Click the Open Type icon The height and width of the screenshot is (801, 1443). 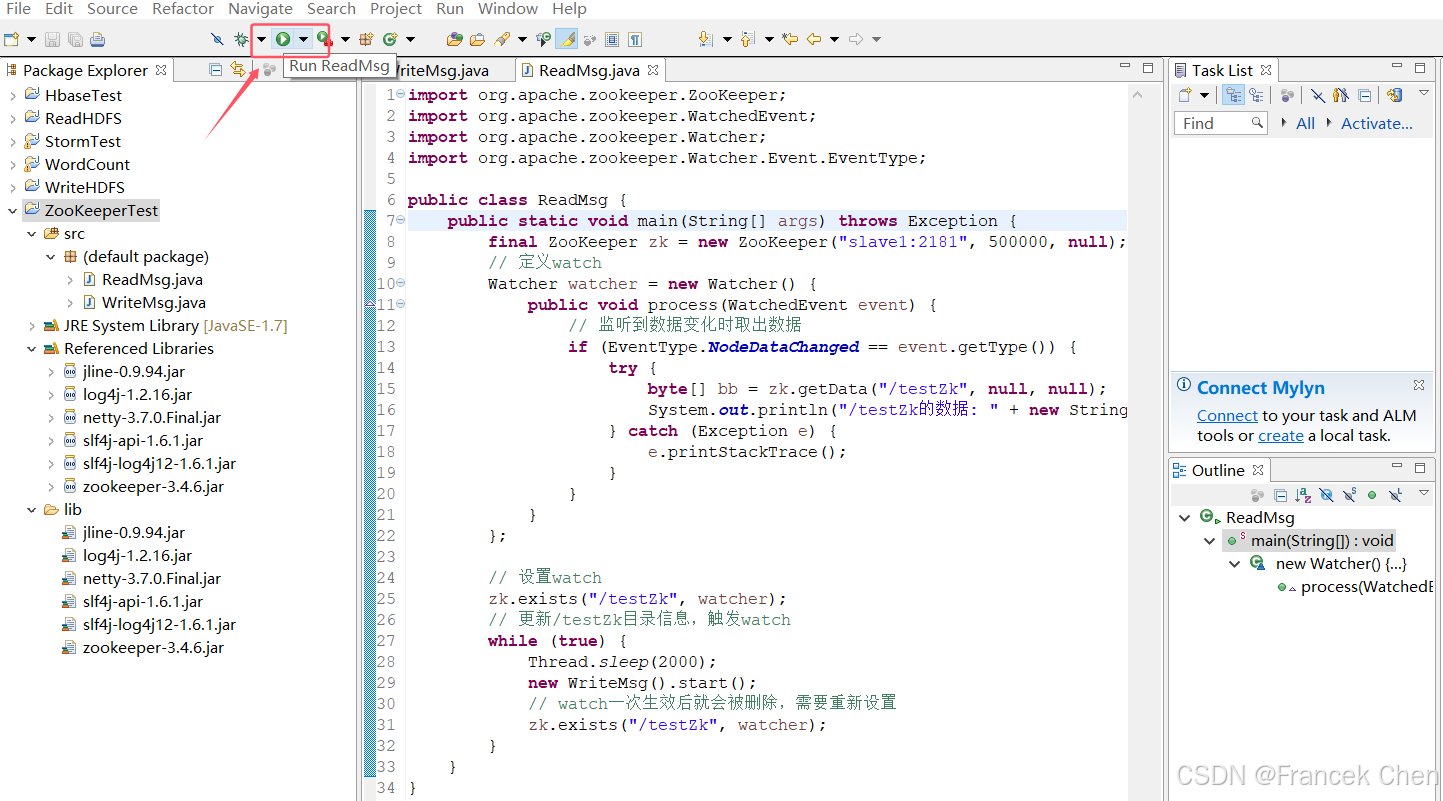(455, 39)
